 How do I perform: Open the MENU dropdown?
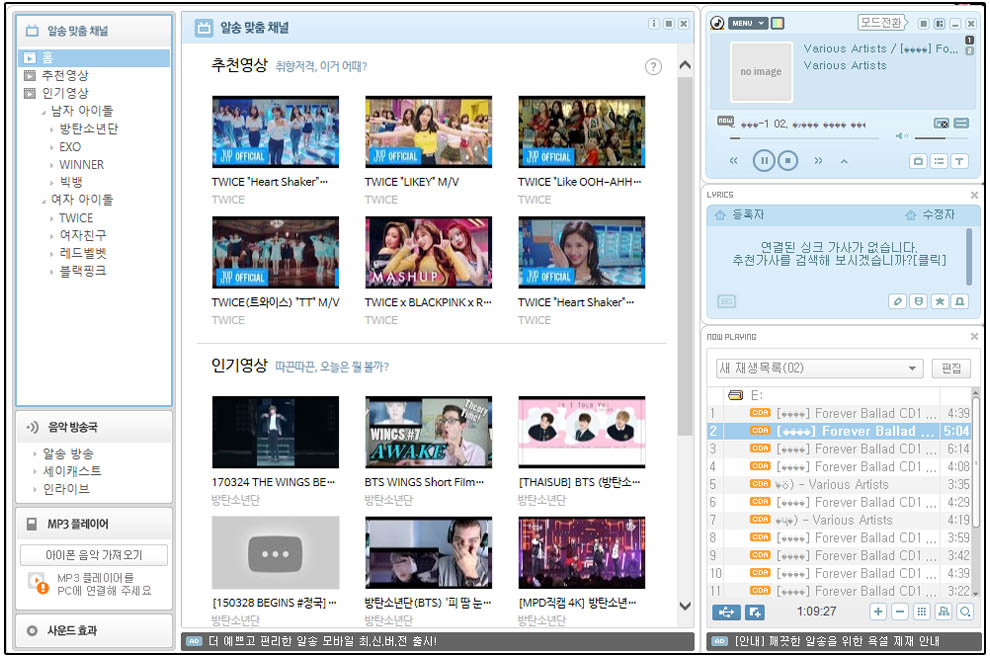748,23
